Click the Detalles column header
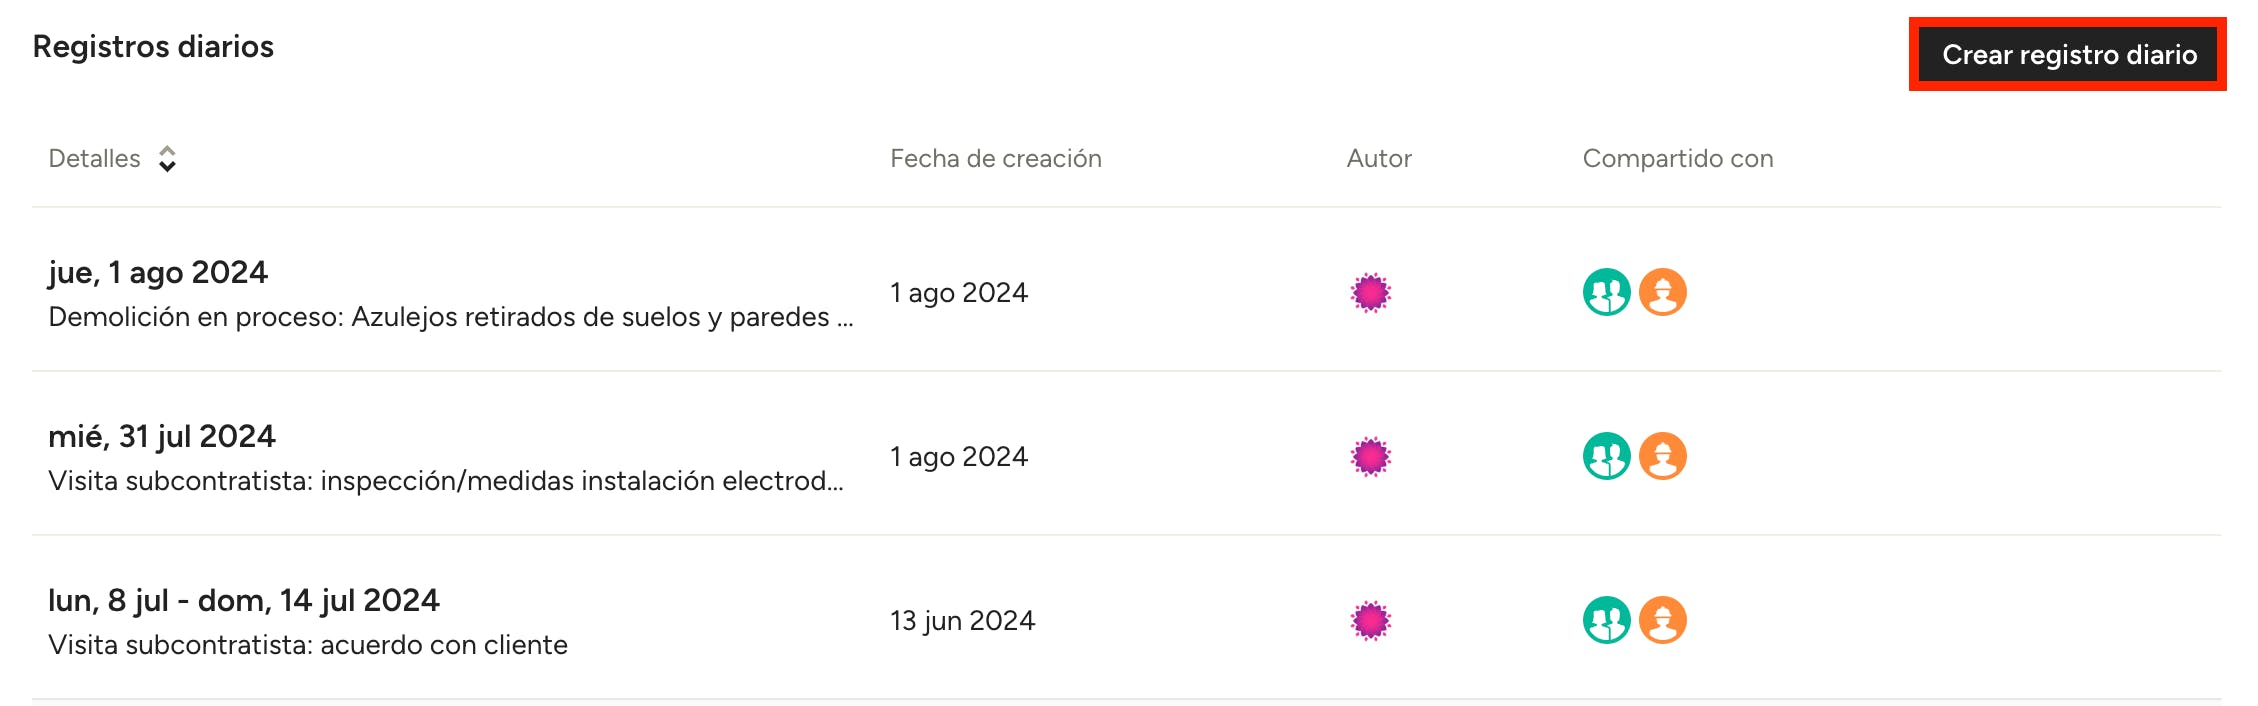Screen dimensions: 2258x706 [95, 159]
